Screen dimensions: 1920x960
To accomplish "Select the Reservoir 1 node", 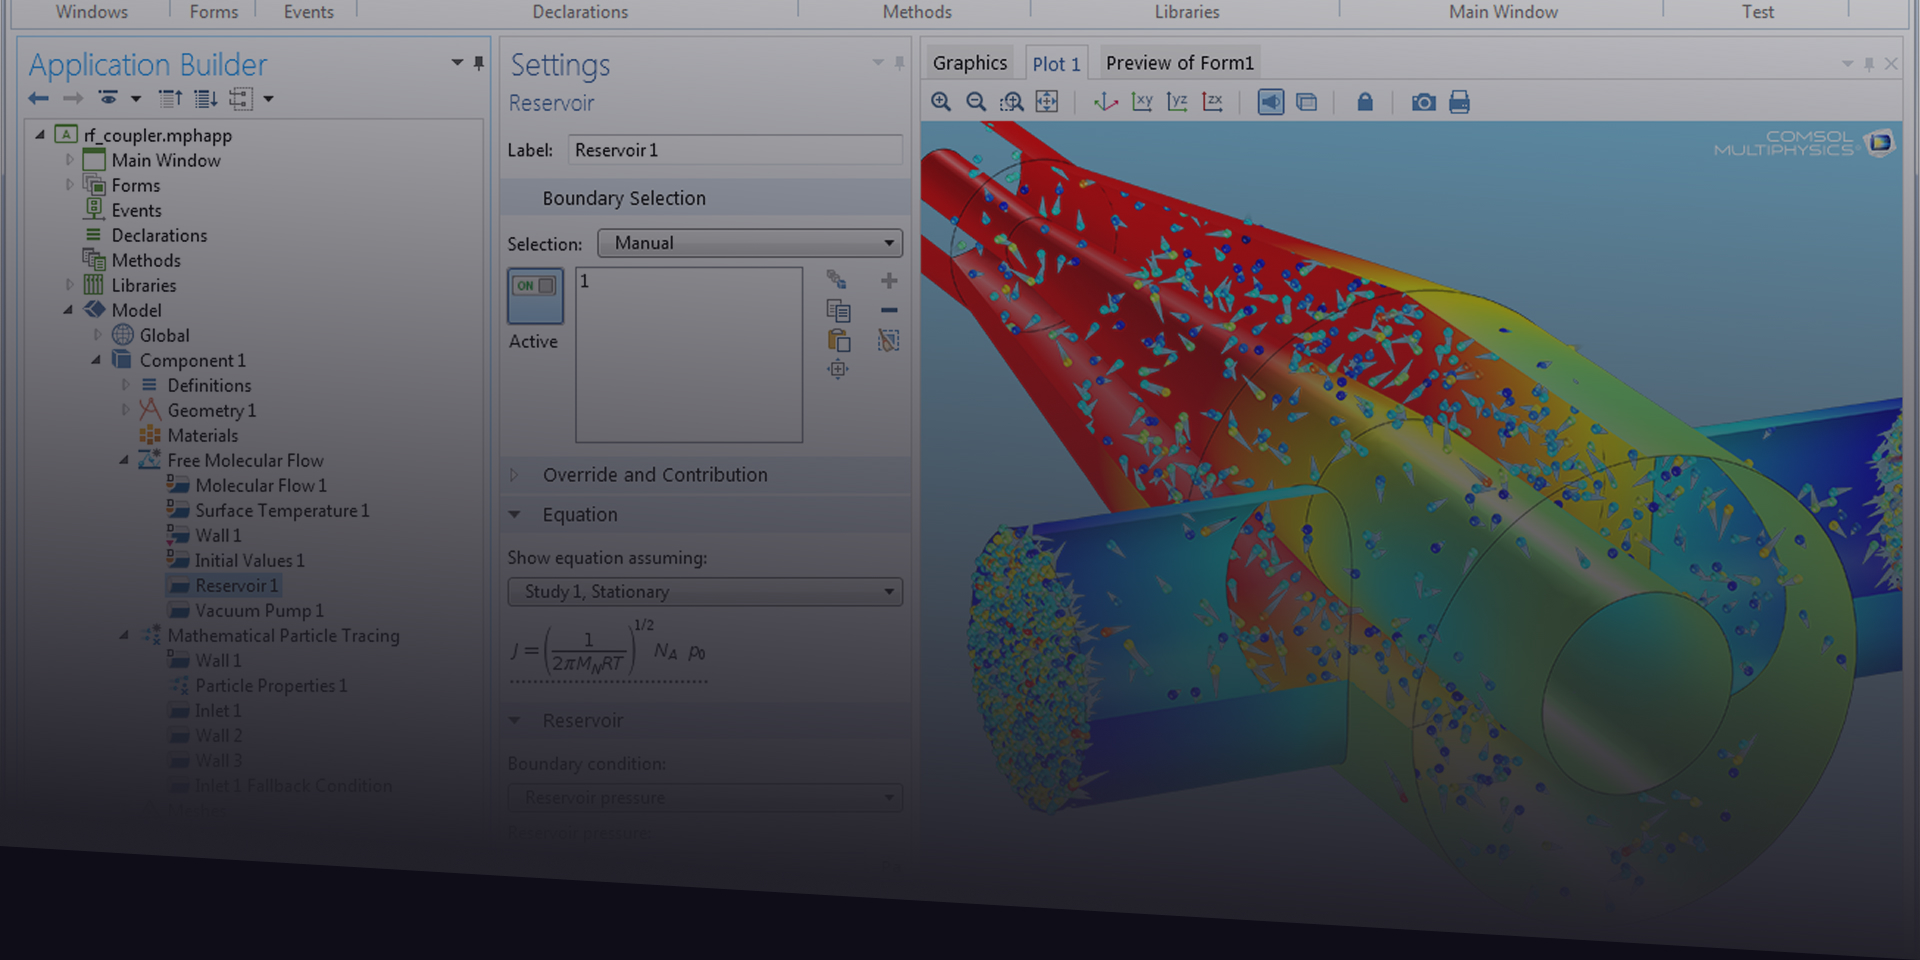I will click(237, 585).
